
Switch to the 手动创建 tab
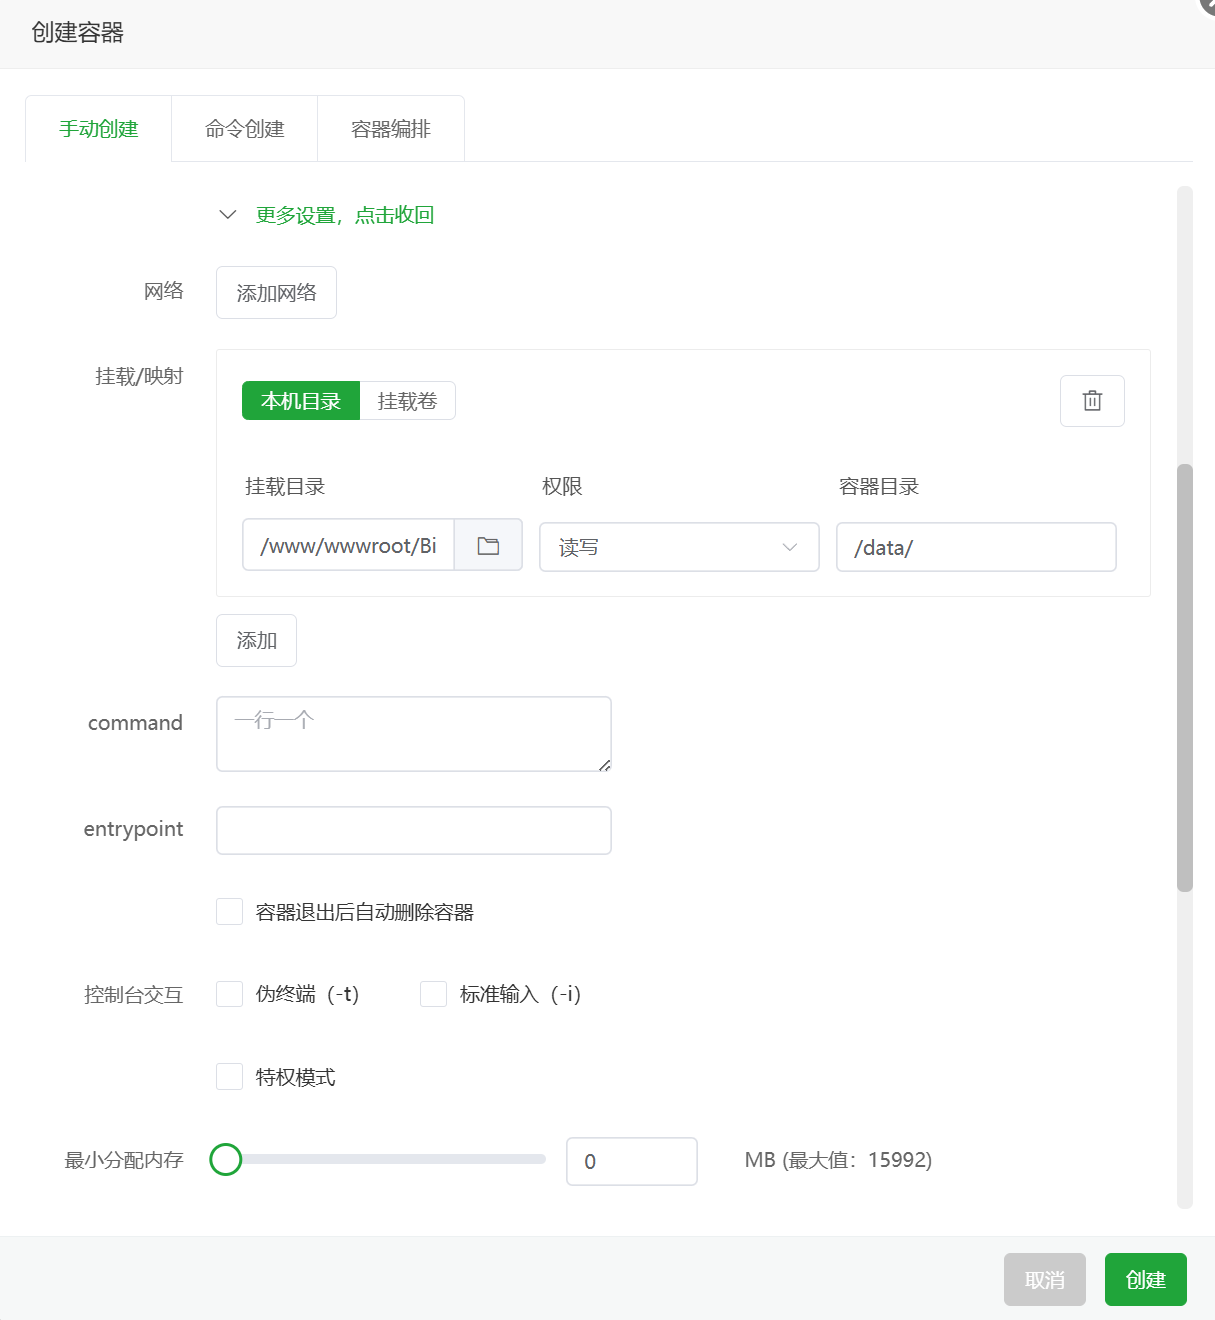tap(98, 129)
